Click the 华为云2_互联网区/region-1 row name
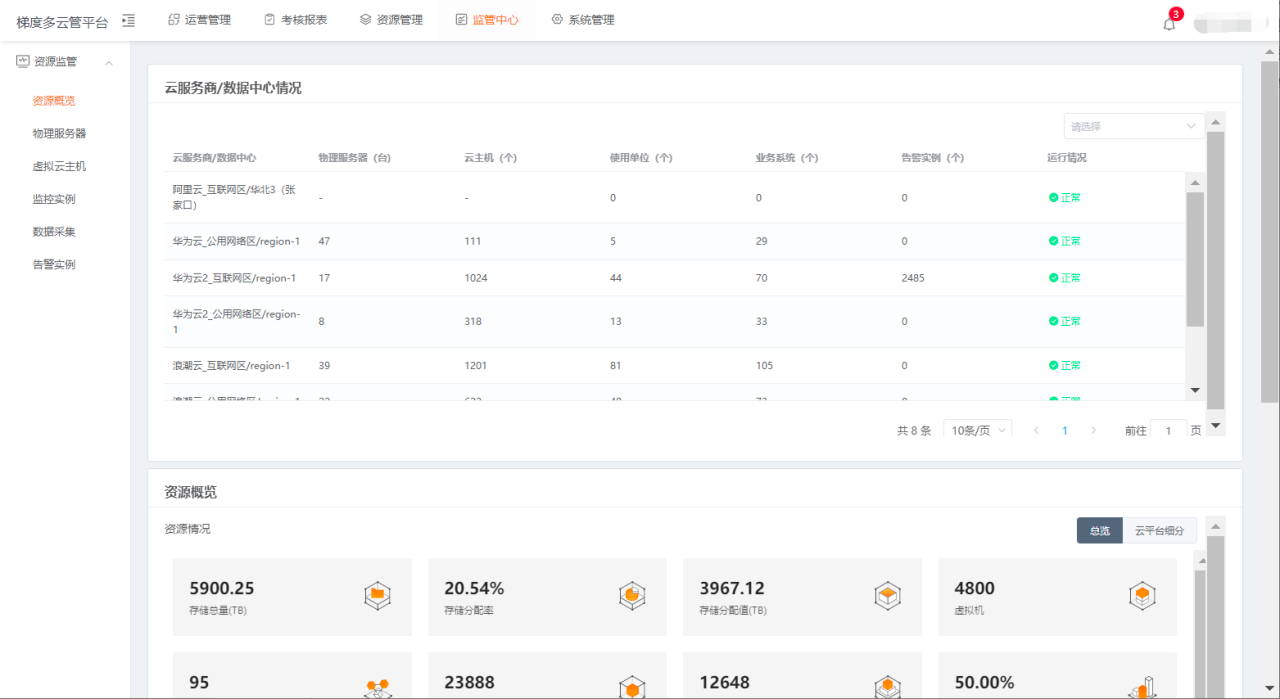Viewport: 1280px width, 699px height. tap(234, 278)
